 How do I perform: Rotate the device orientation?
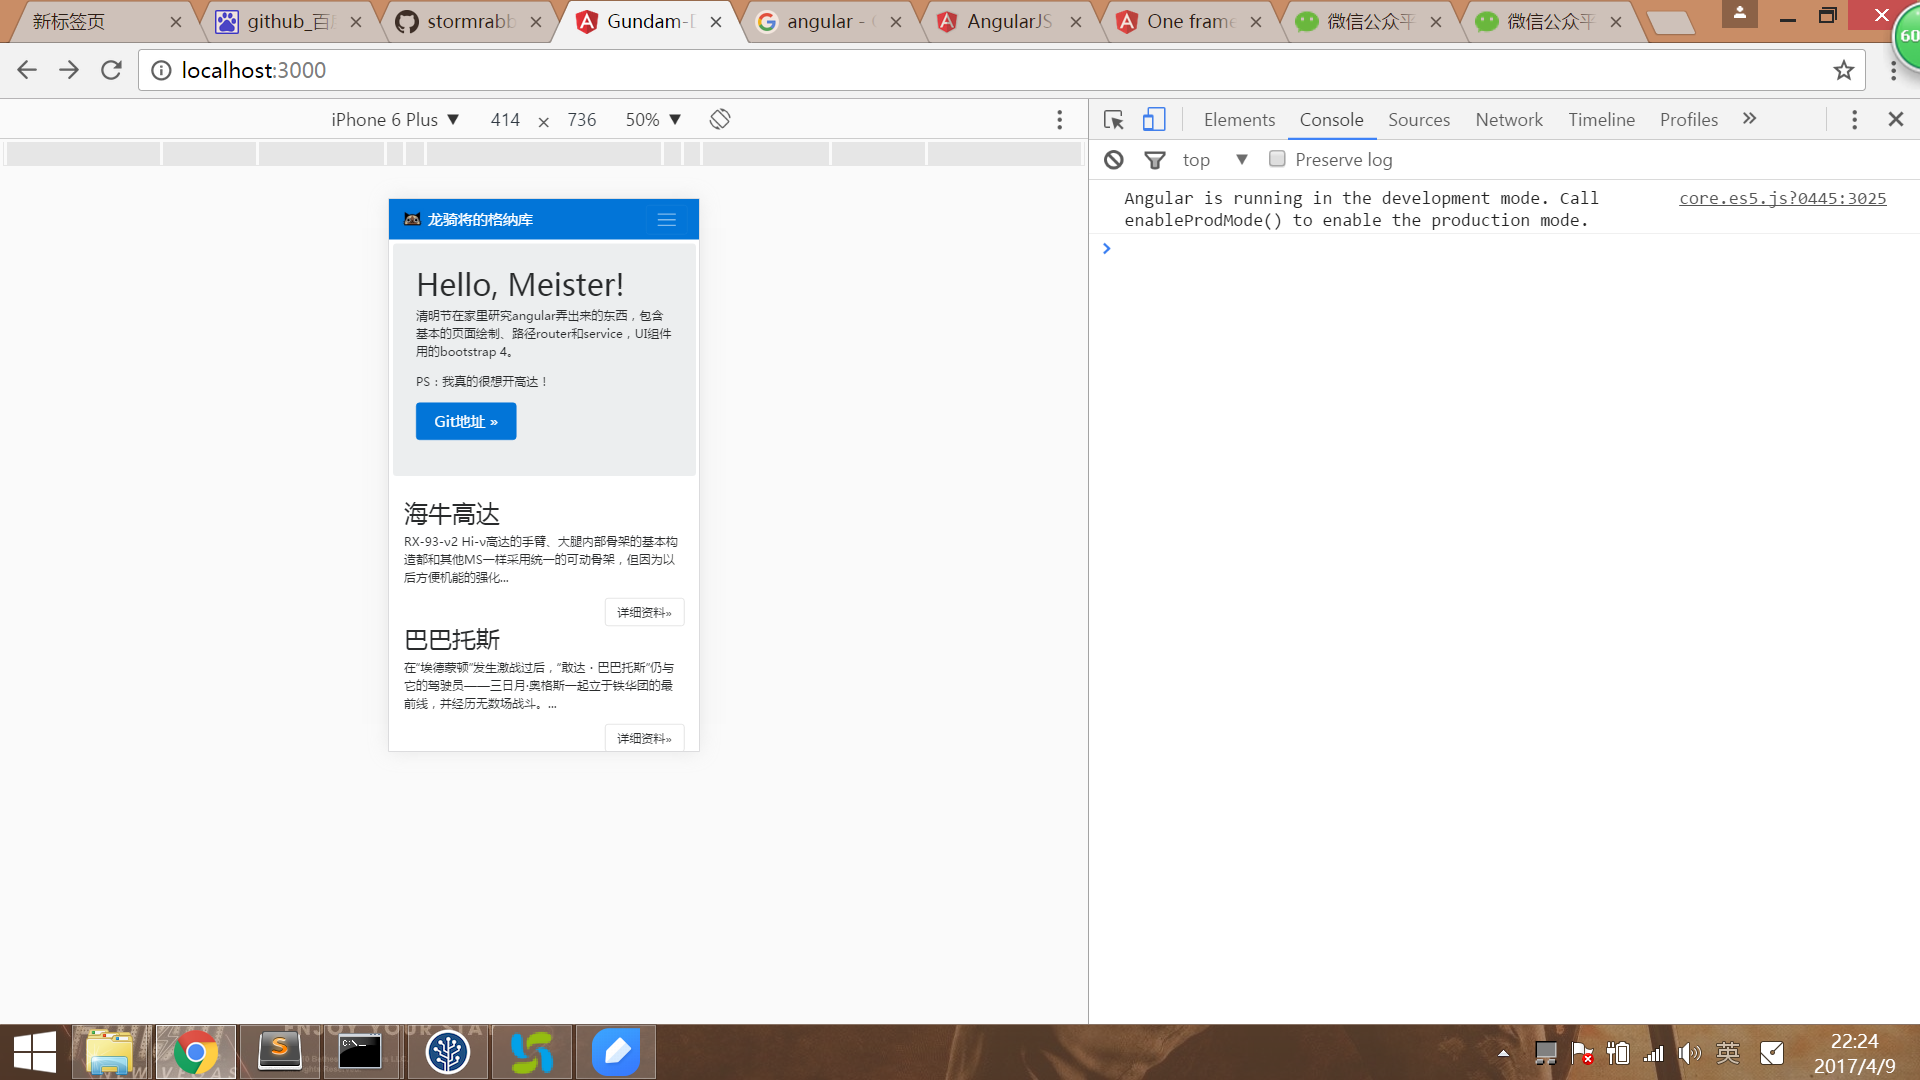(720, 119)
